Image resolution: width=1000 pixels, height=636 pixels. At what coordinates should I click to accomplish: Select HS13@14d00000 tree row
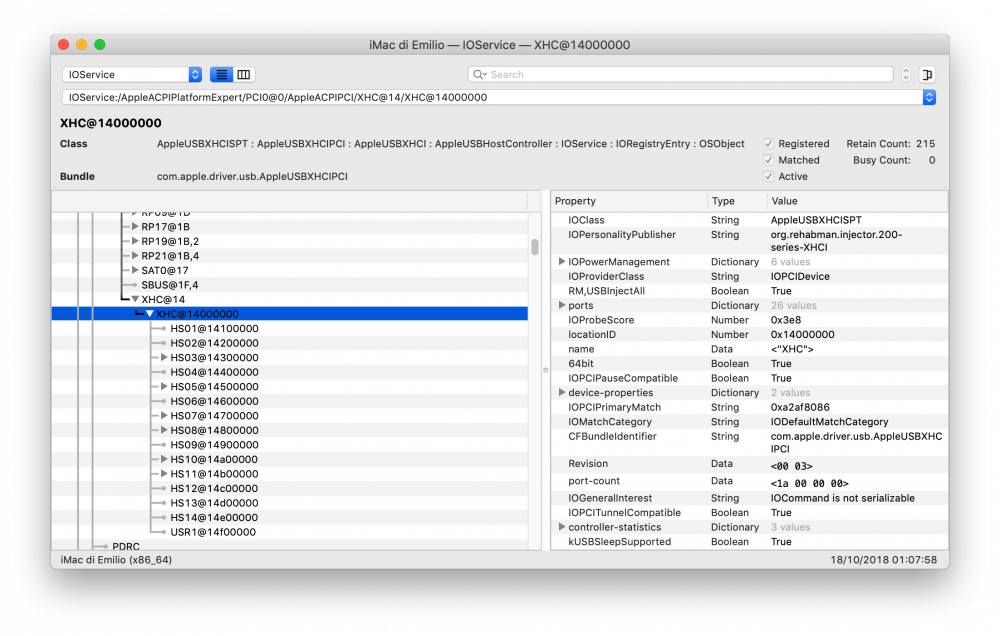290,503
